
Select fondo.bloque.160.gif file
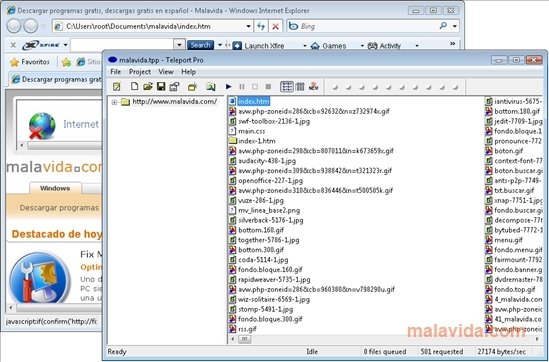pos(270,269)
